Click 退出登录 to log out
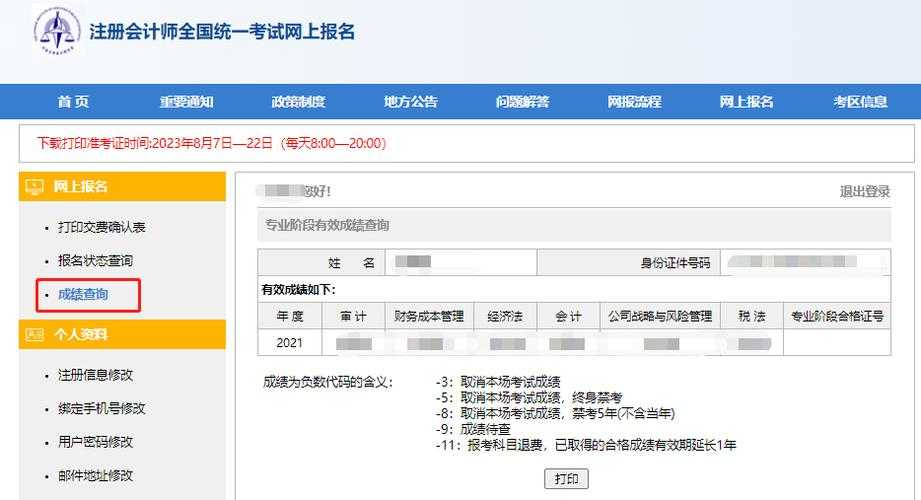The width and height of the screenshot is (921, 500). [x=865, y=191]
